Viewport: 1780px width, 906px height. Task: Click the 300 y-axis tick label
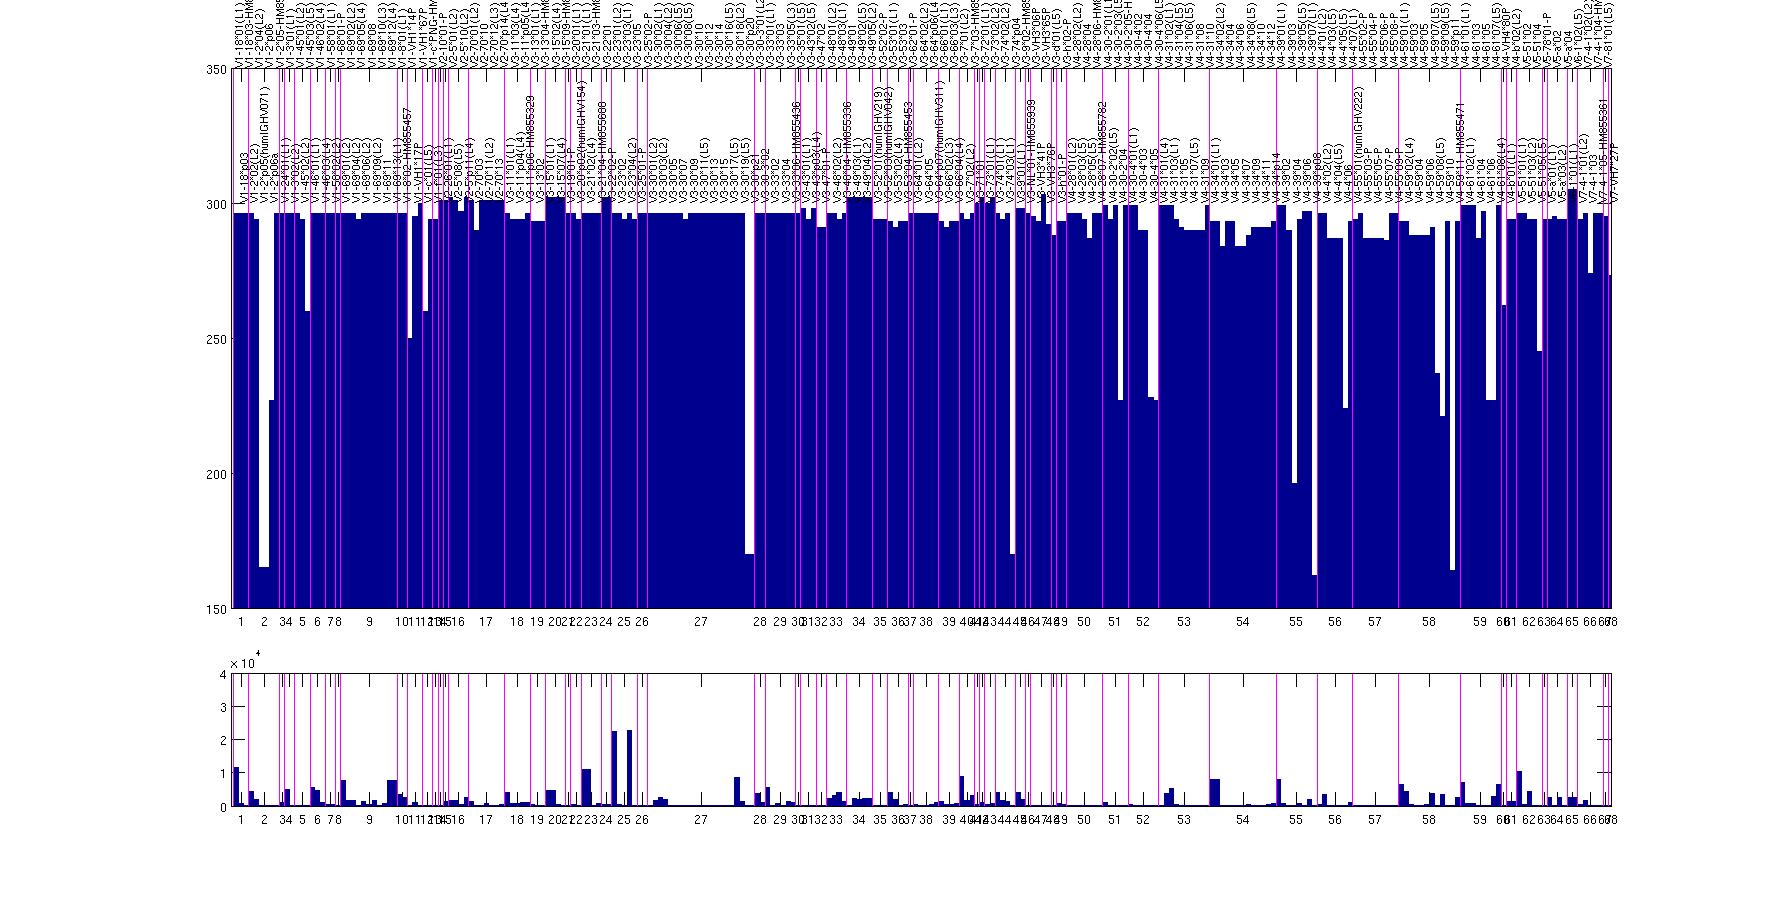coord(214,204)
